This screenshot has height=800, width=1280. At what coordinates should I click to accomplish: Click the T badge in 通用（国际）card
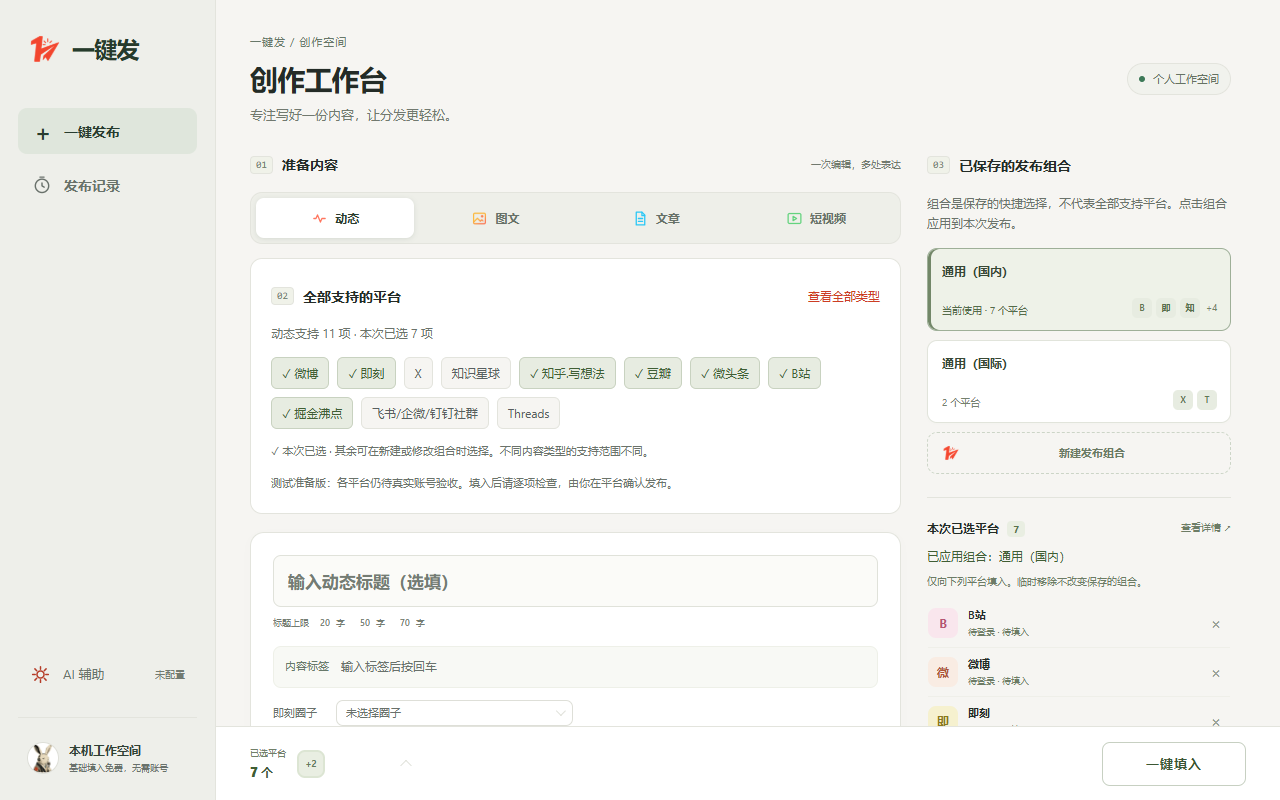click(x=1207, y=400)
